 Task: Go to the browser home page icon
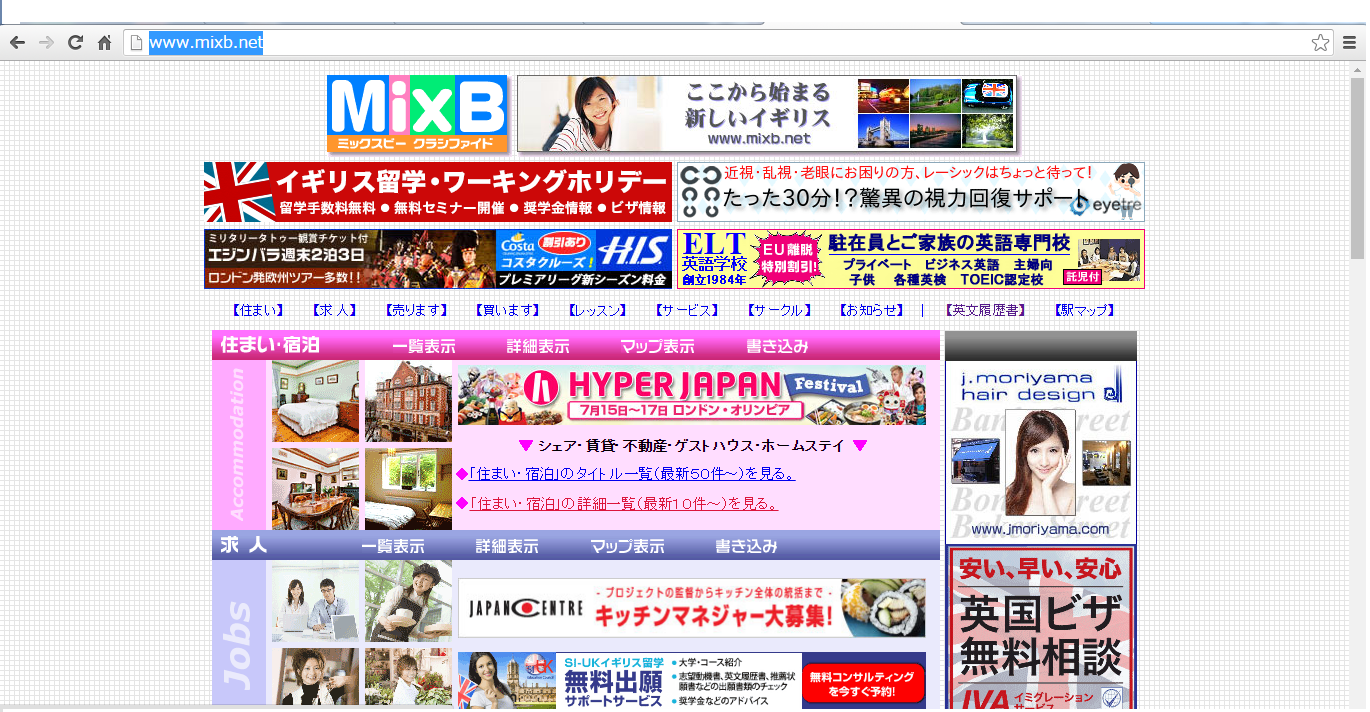click(x=104, y=42)
